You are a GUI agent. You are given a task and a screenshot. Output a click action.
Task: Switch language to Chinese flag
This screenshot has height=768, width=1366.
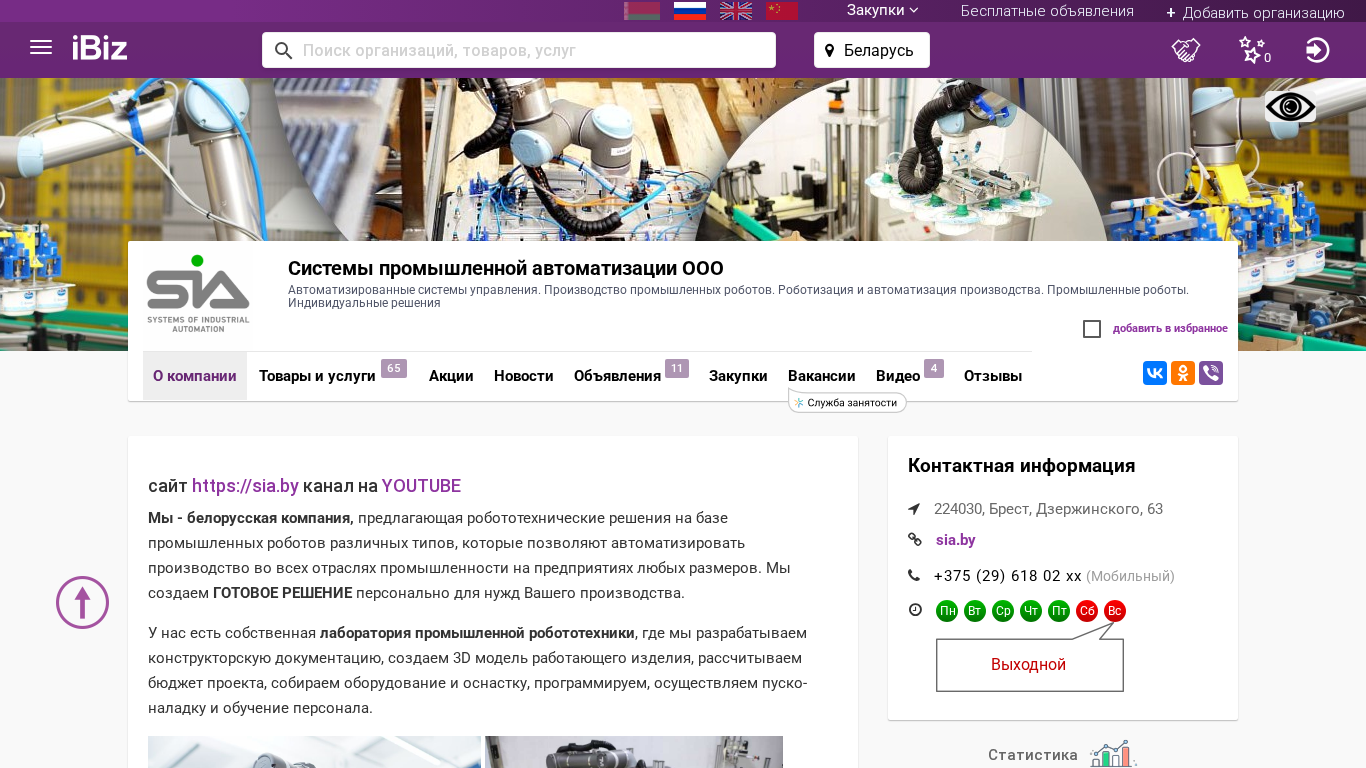coord(782,11)
